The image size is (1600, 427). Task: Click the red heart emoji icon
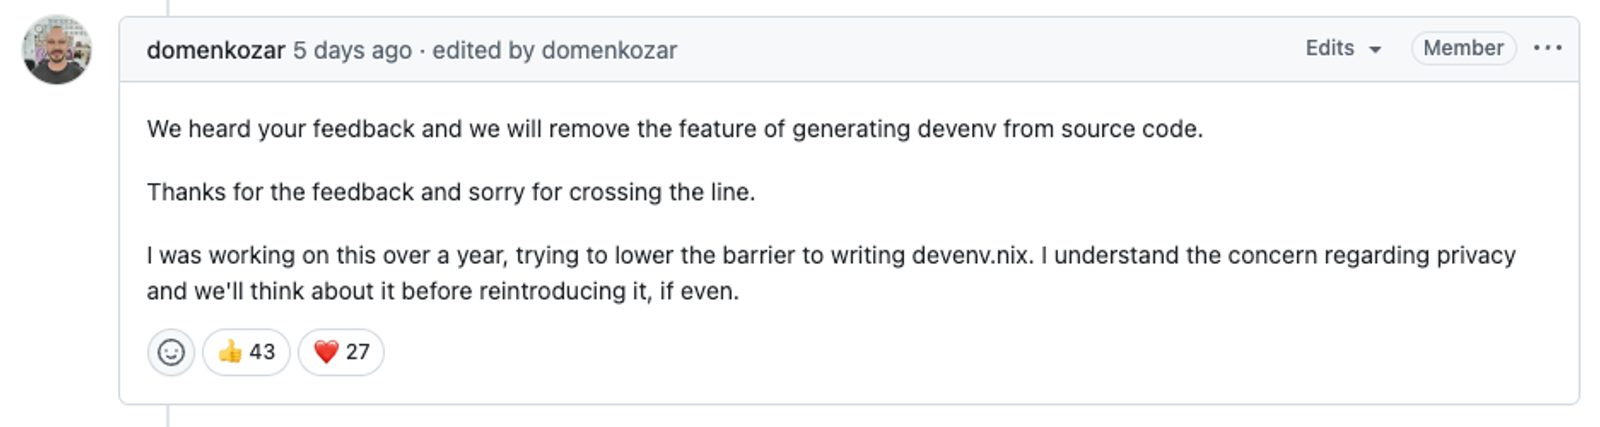click(x=326, y=352)
